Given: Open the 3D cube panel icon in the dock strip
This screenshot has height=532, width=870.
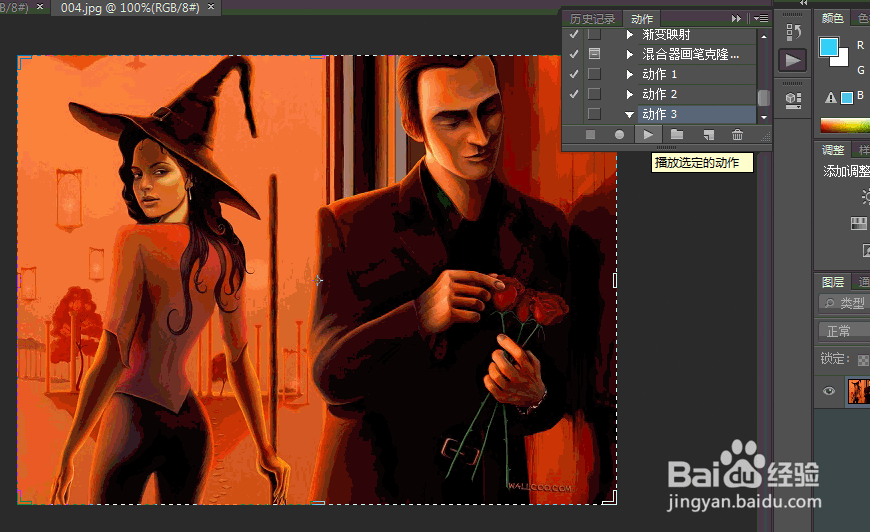Looking at the screenshot, I should 793,100.
